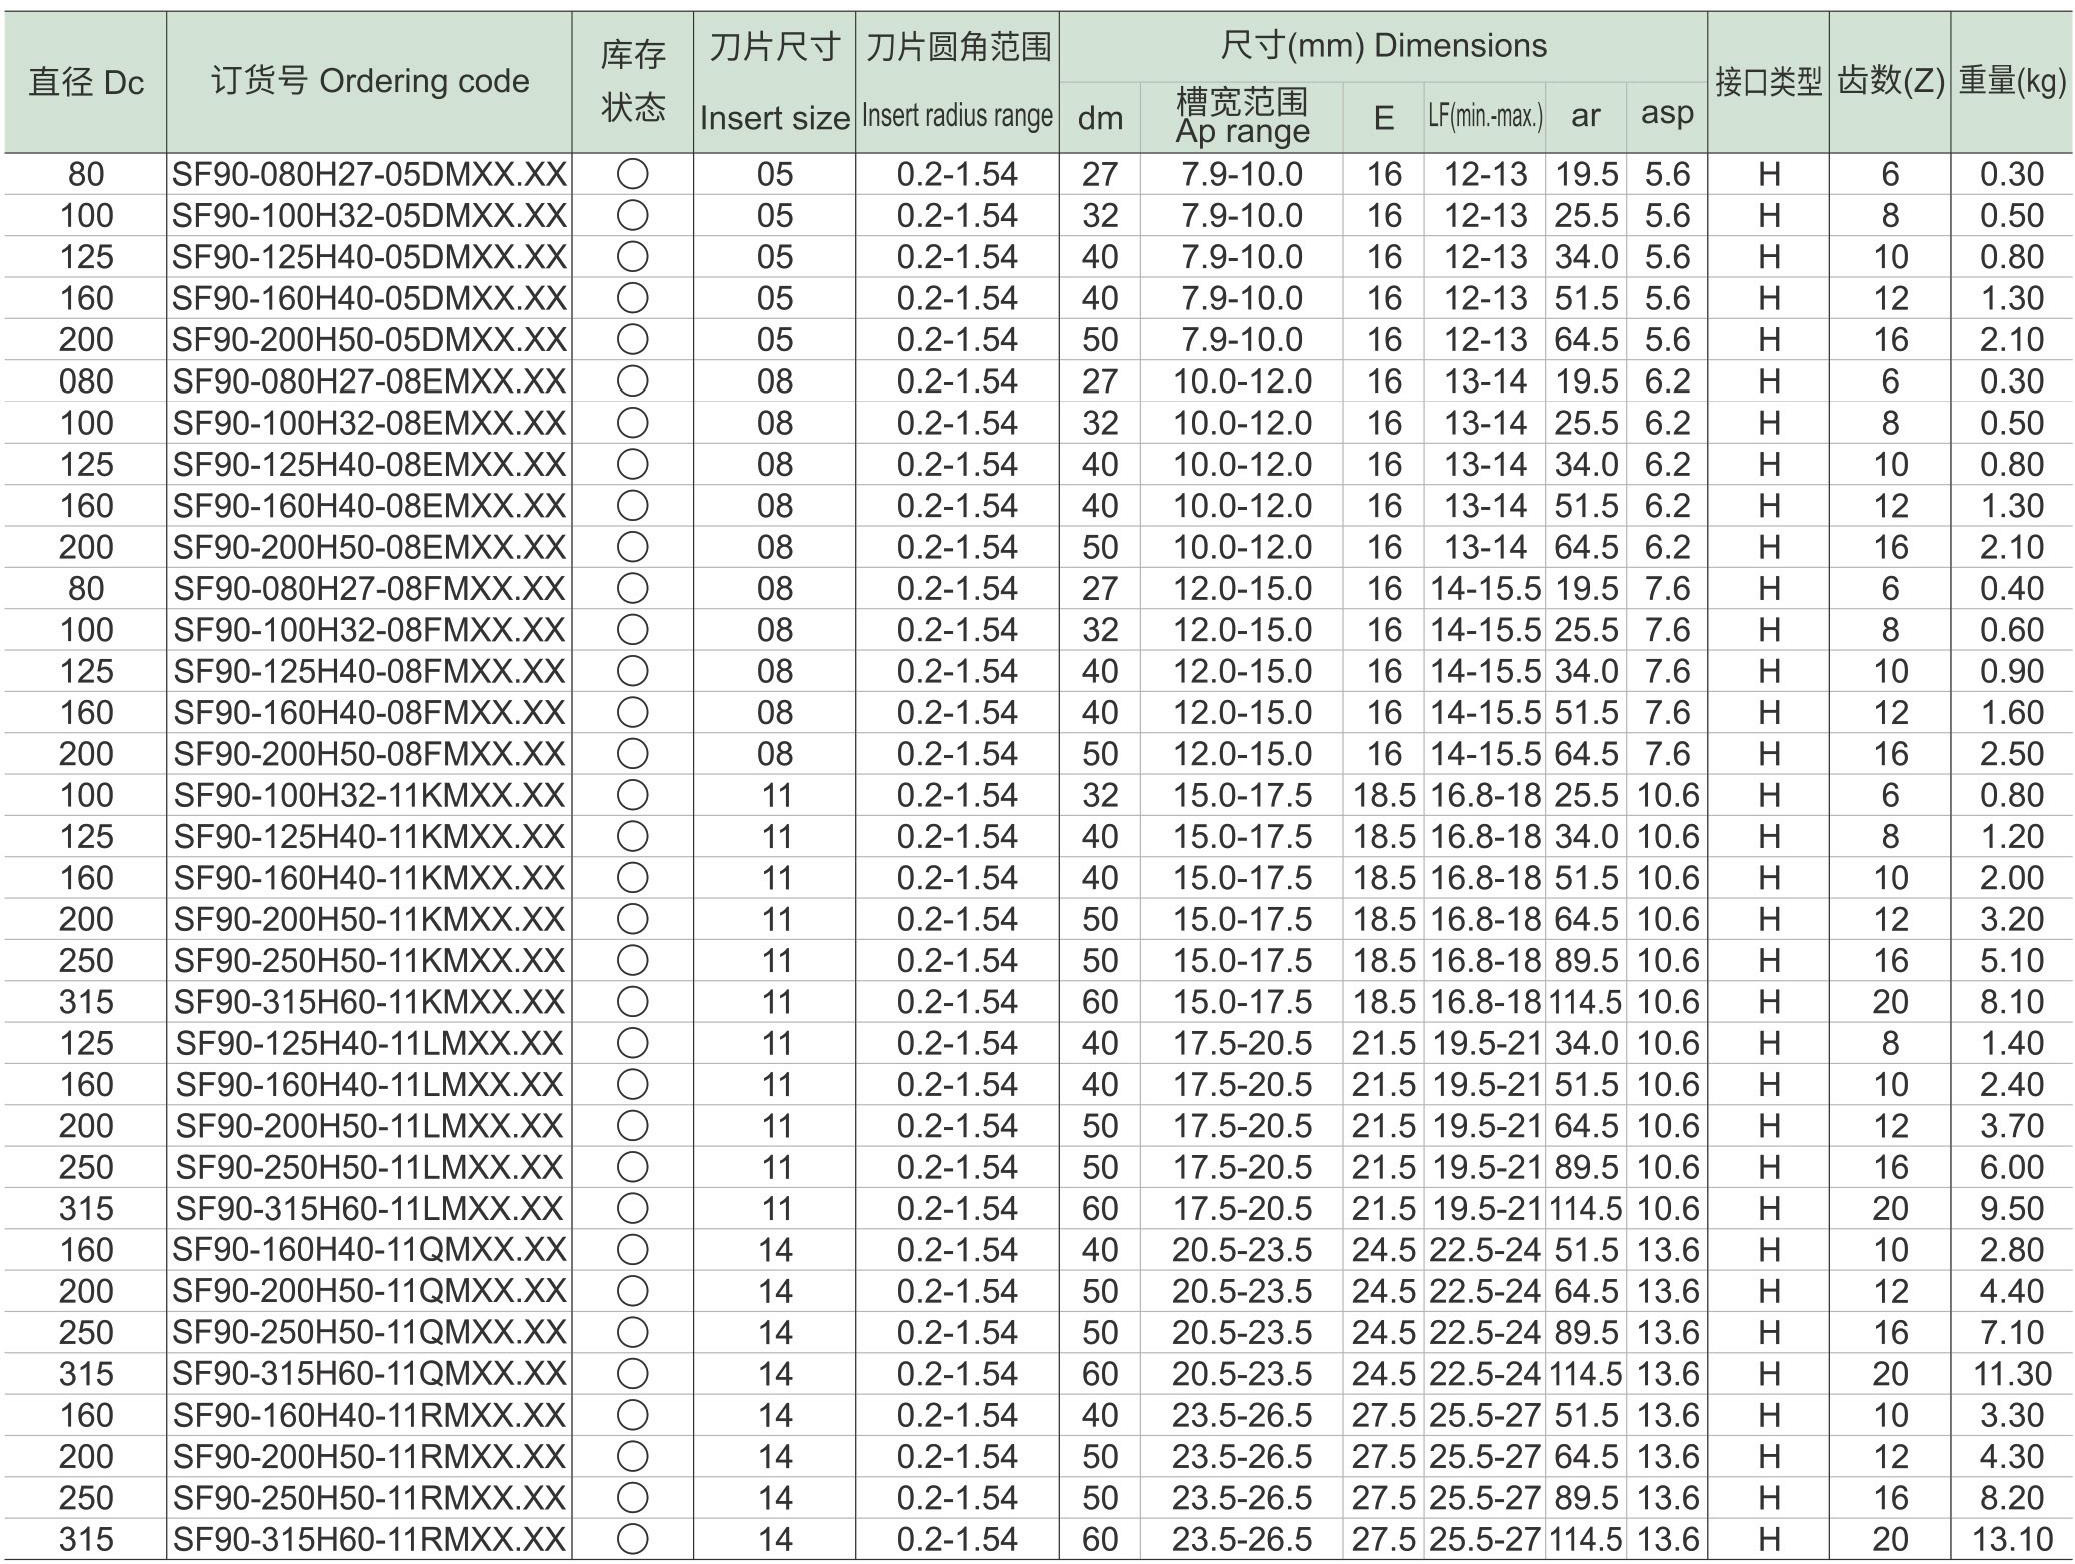Click ordering code SF90-250H50-11RMXX.XX
Screen dimensions: 2075x1564
pos(370,1499)
